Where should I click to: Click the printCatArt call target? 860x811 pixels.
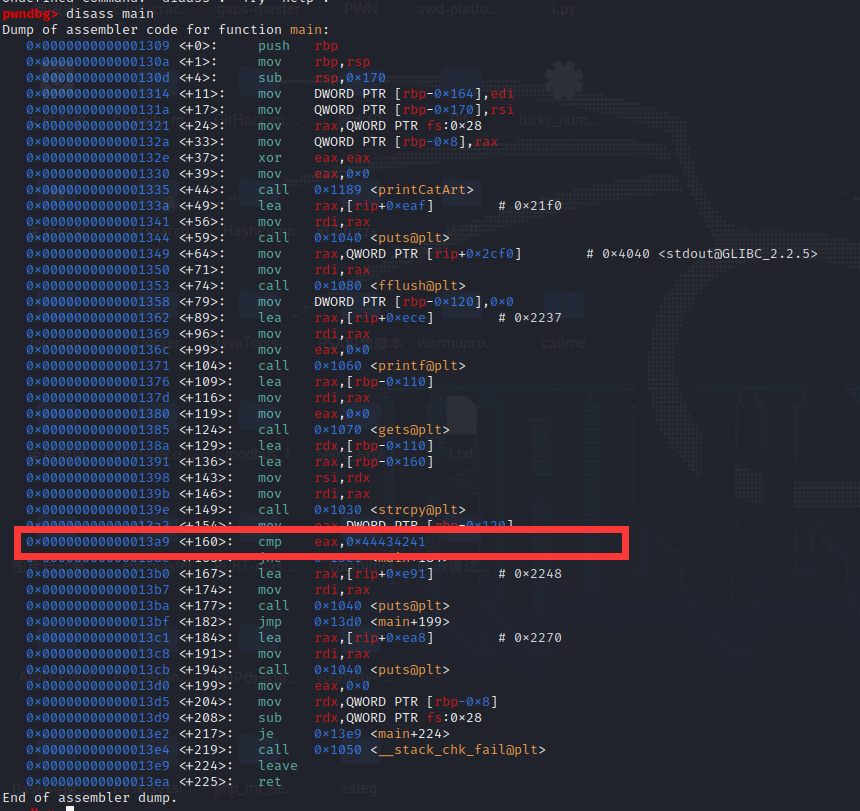[393, 190]
